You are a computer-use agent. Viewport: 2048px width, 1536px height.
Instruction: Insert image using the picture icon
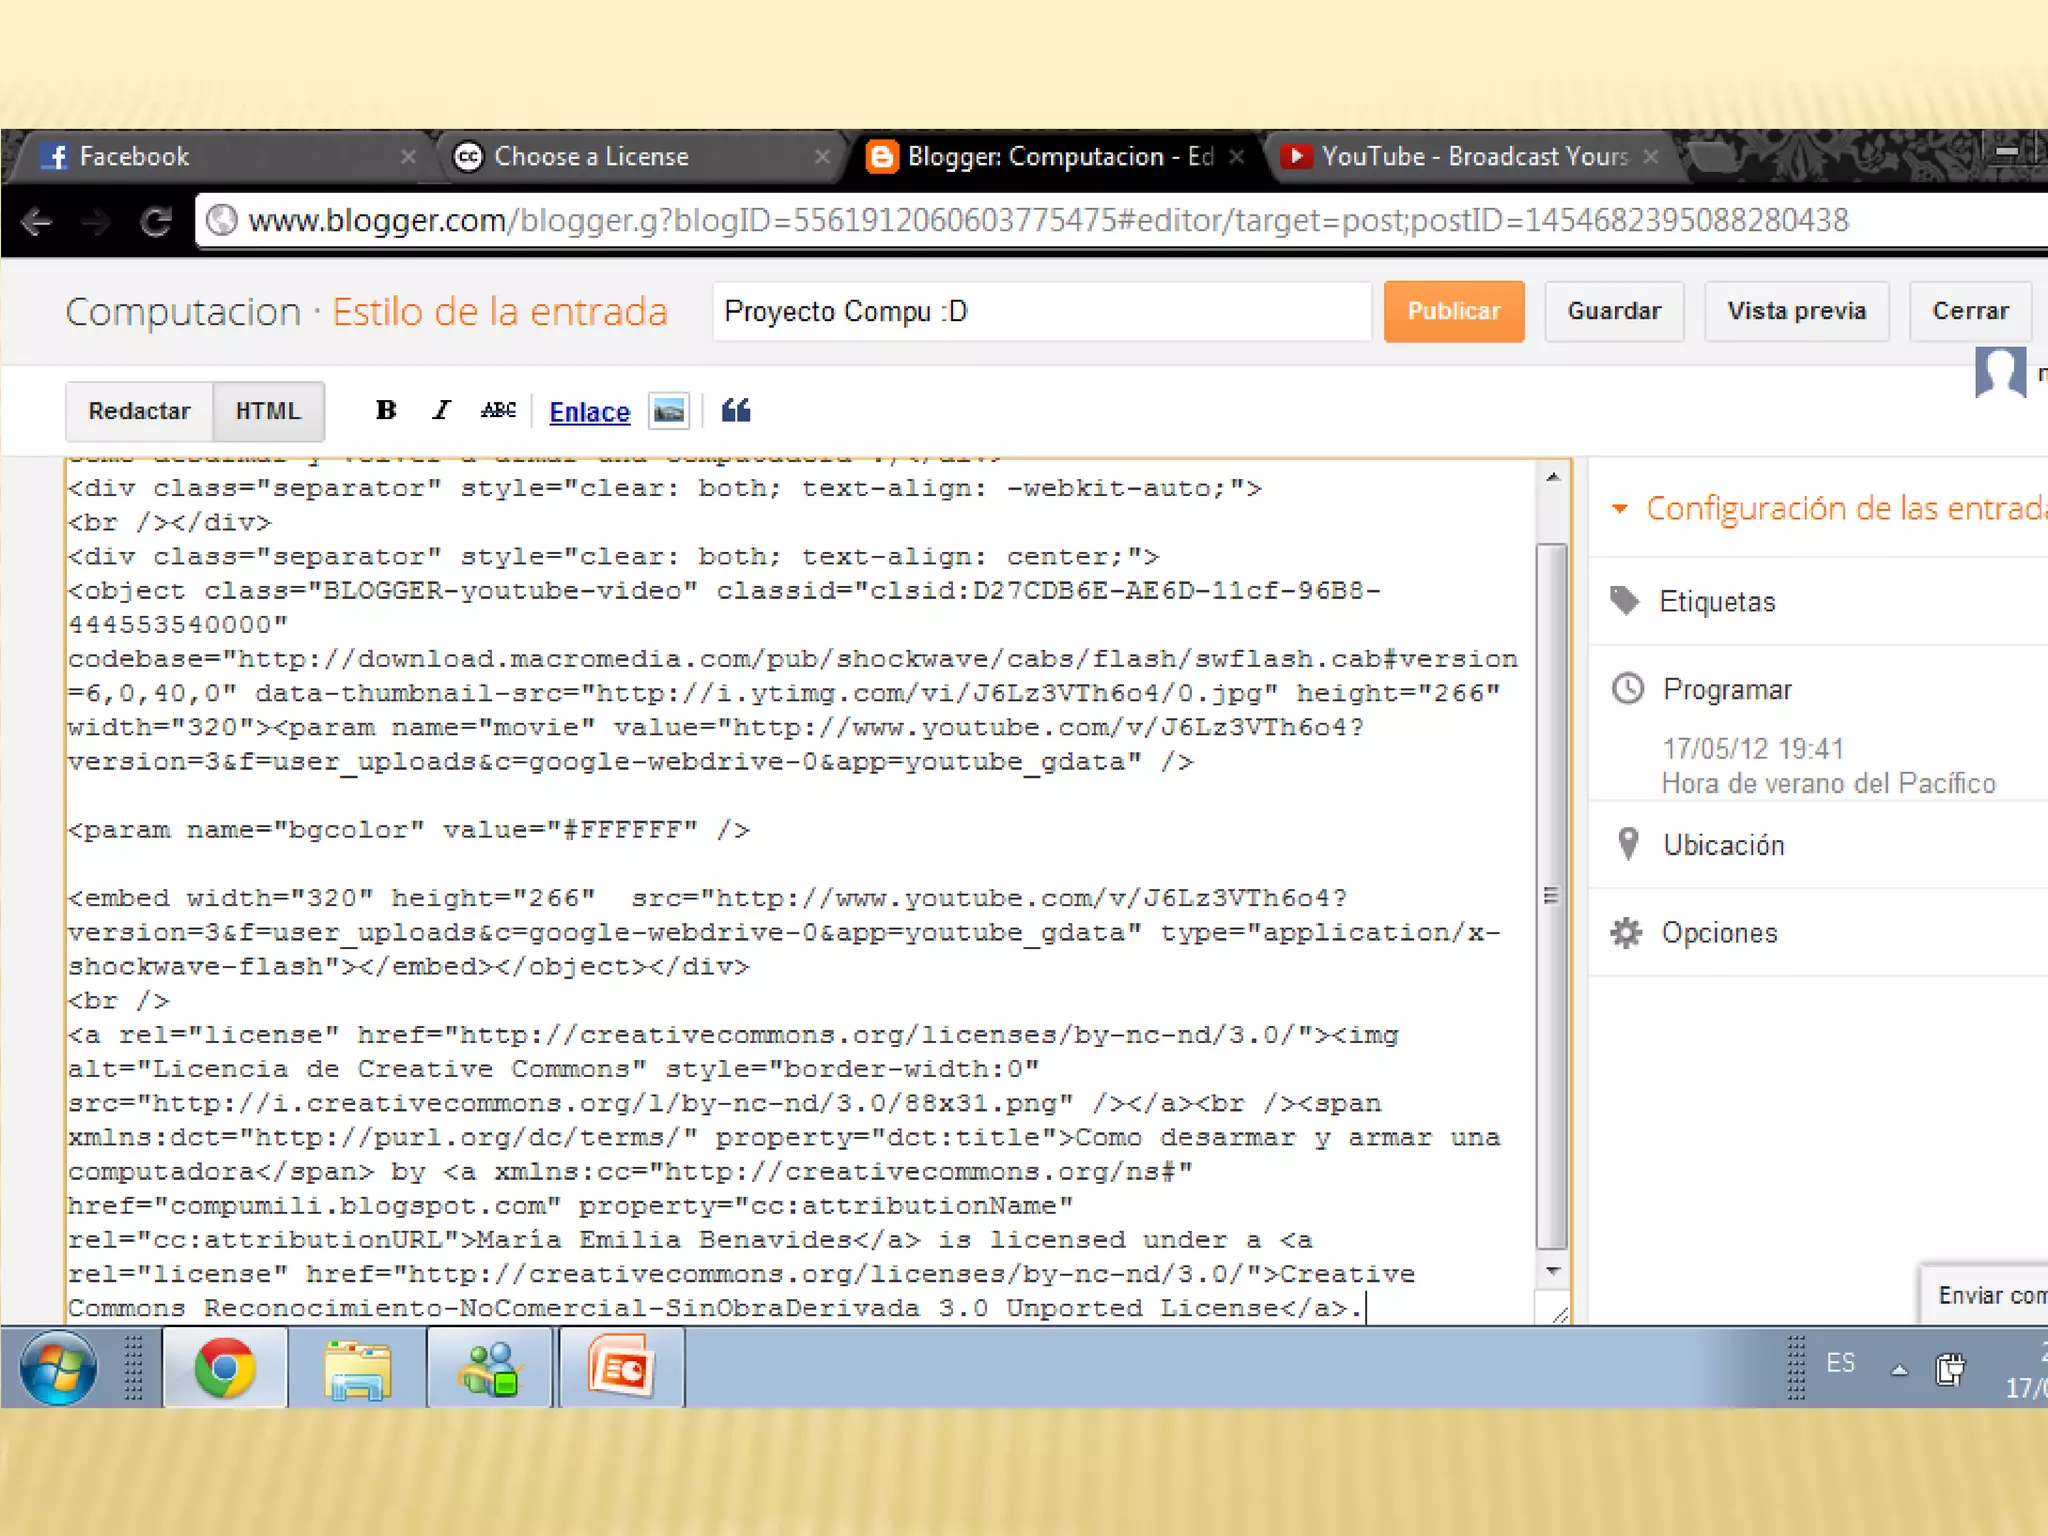pyautogui.click(x=668, y=411)
